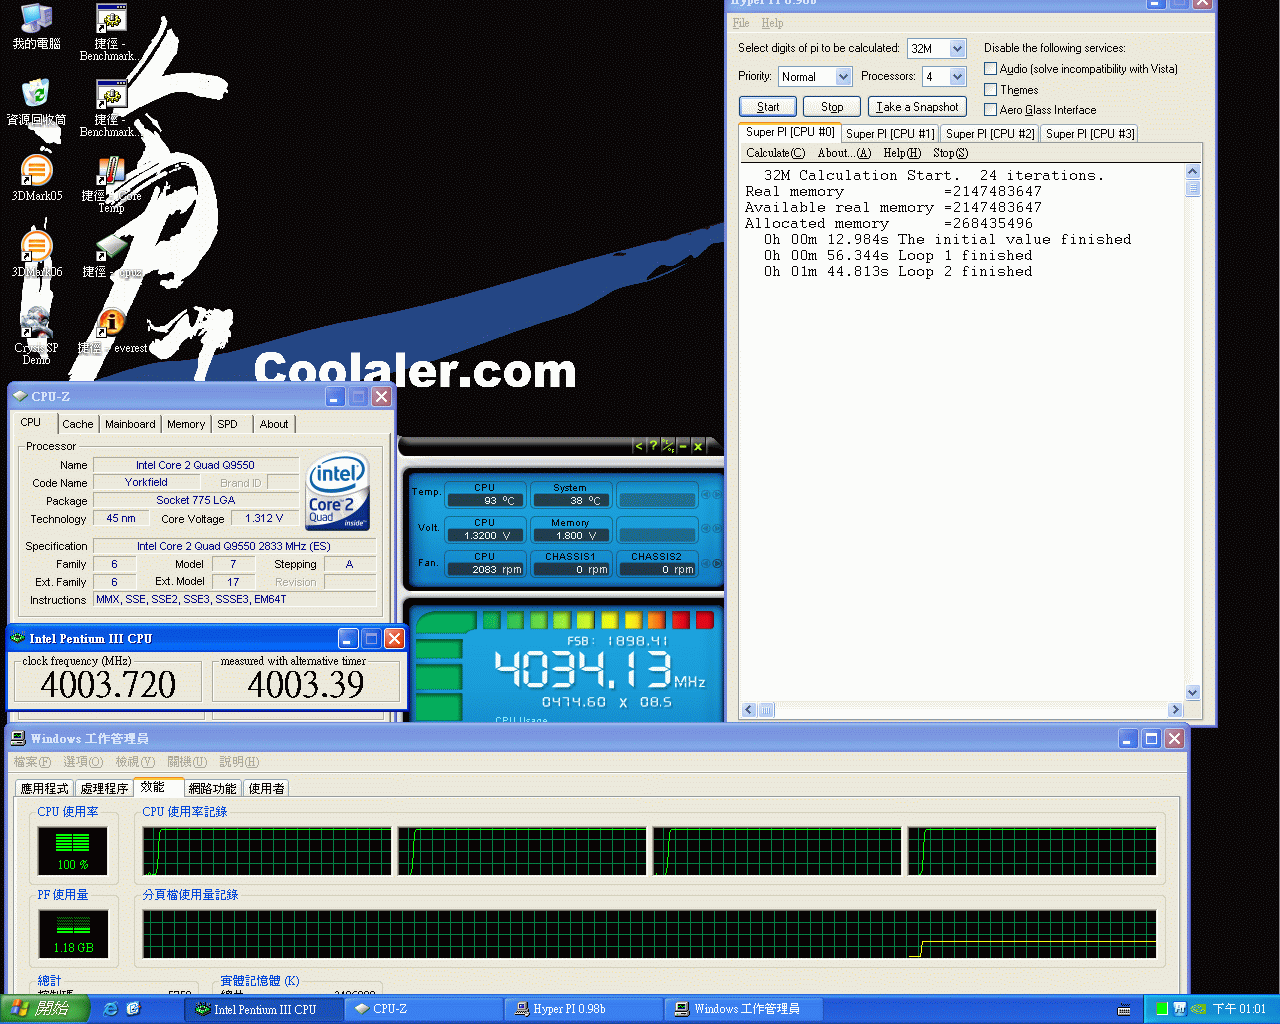Open the Windows Start (開始) button

coord(45,1009)
